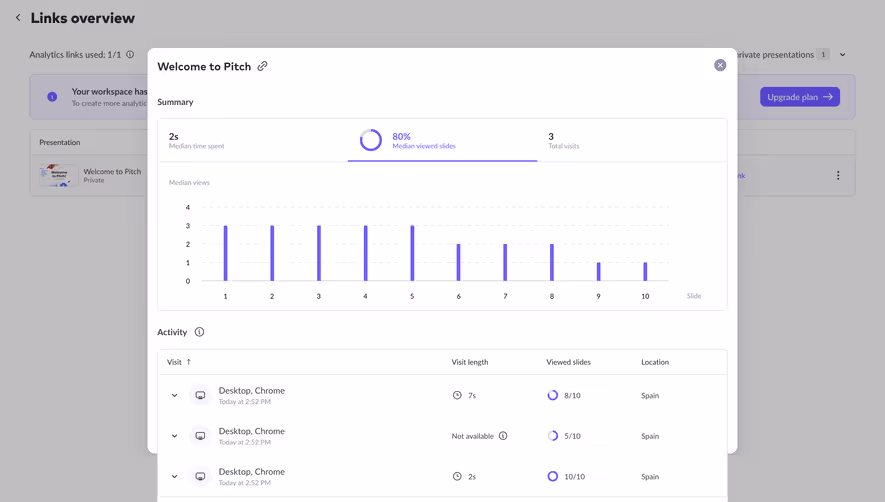Click the Visit column header label
The image size is (885, 502).
(x=174, y=362)
